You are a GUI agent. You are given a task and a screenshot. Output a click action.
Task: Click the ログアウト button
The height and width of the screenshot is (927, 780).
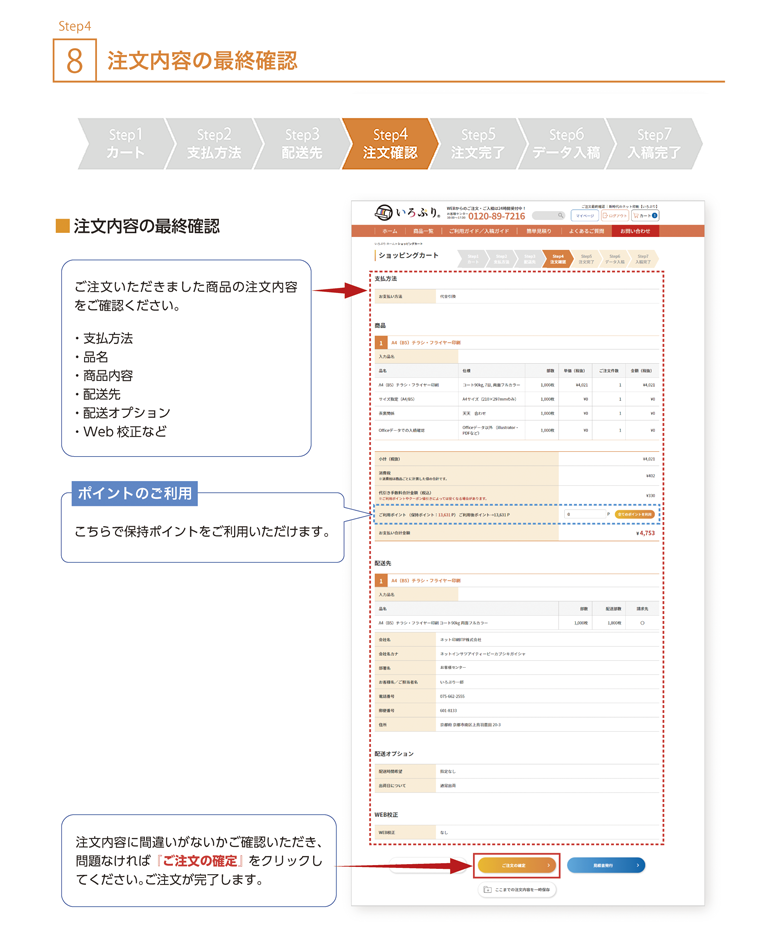pyautogui.click(x=616, y=215)
